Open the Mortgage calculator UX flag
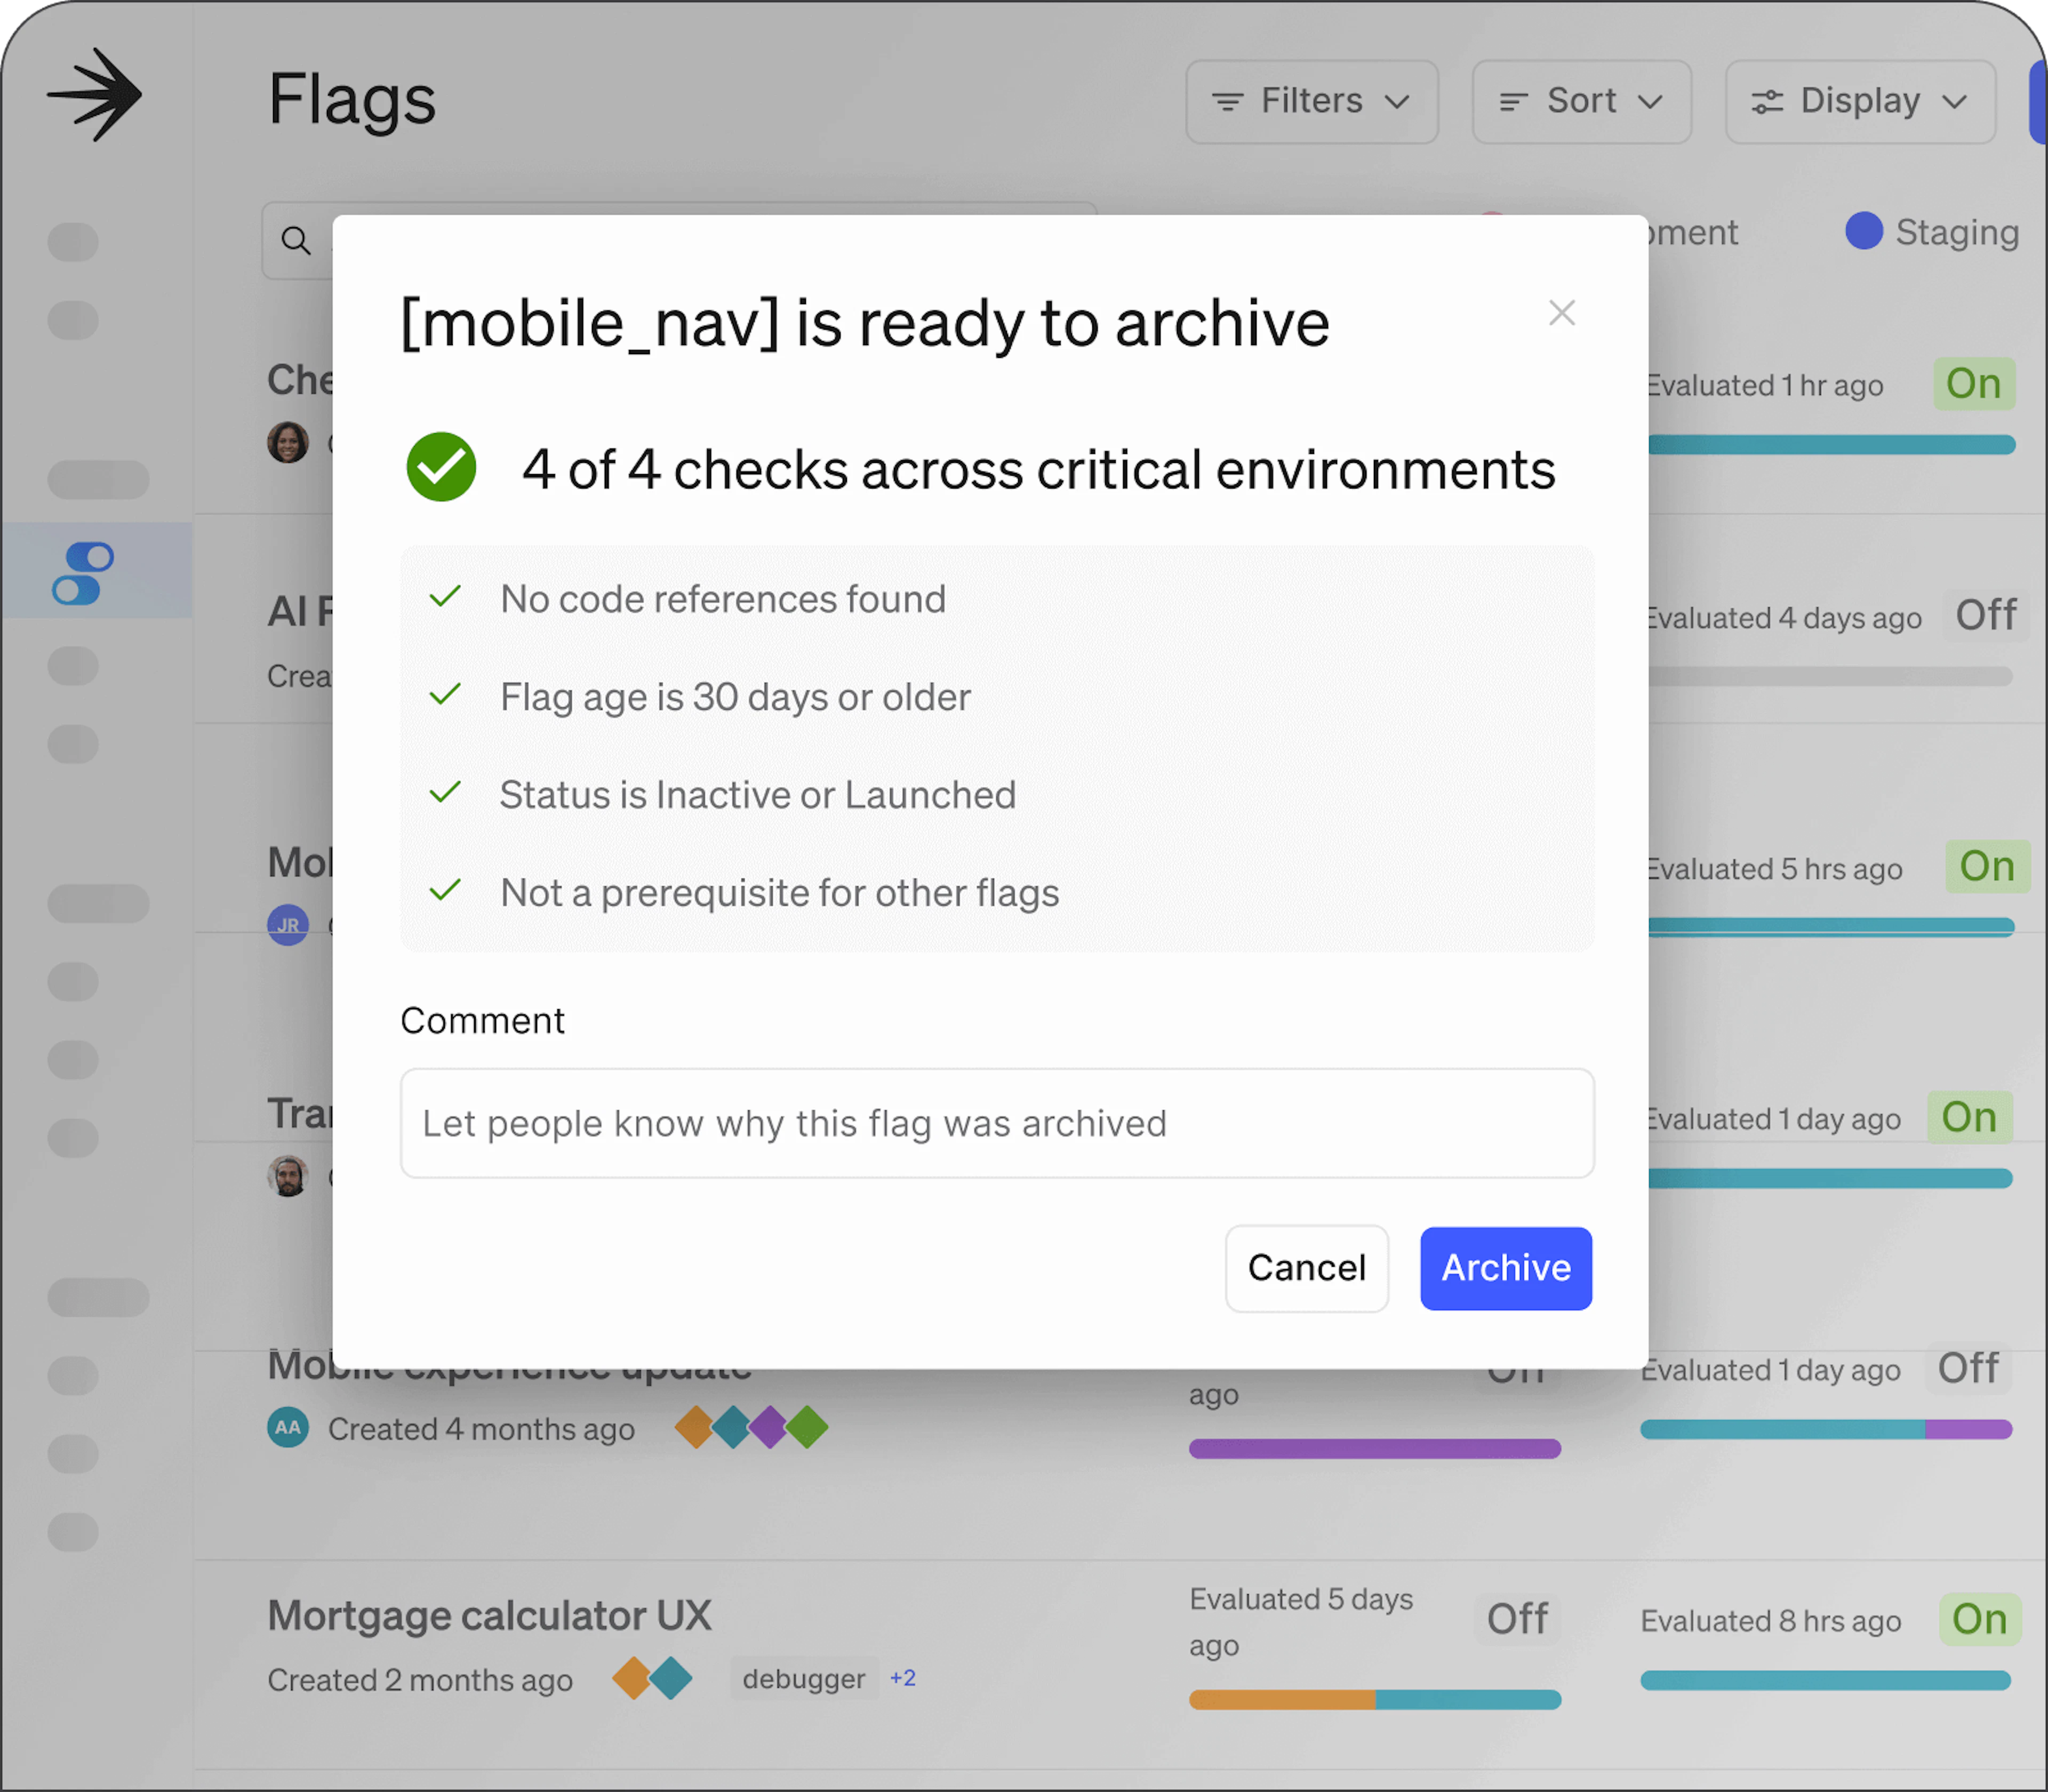2048x1792 pixels. click(489, 1615)
